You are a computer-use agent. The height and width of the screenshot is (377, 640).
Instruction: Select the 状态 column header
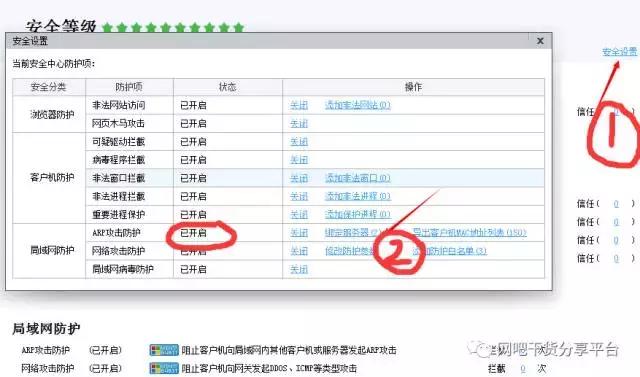point(227,87)
